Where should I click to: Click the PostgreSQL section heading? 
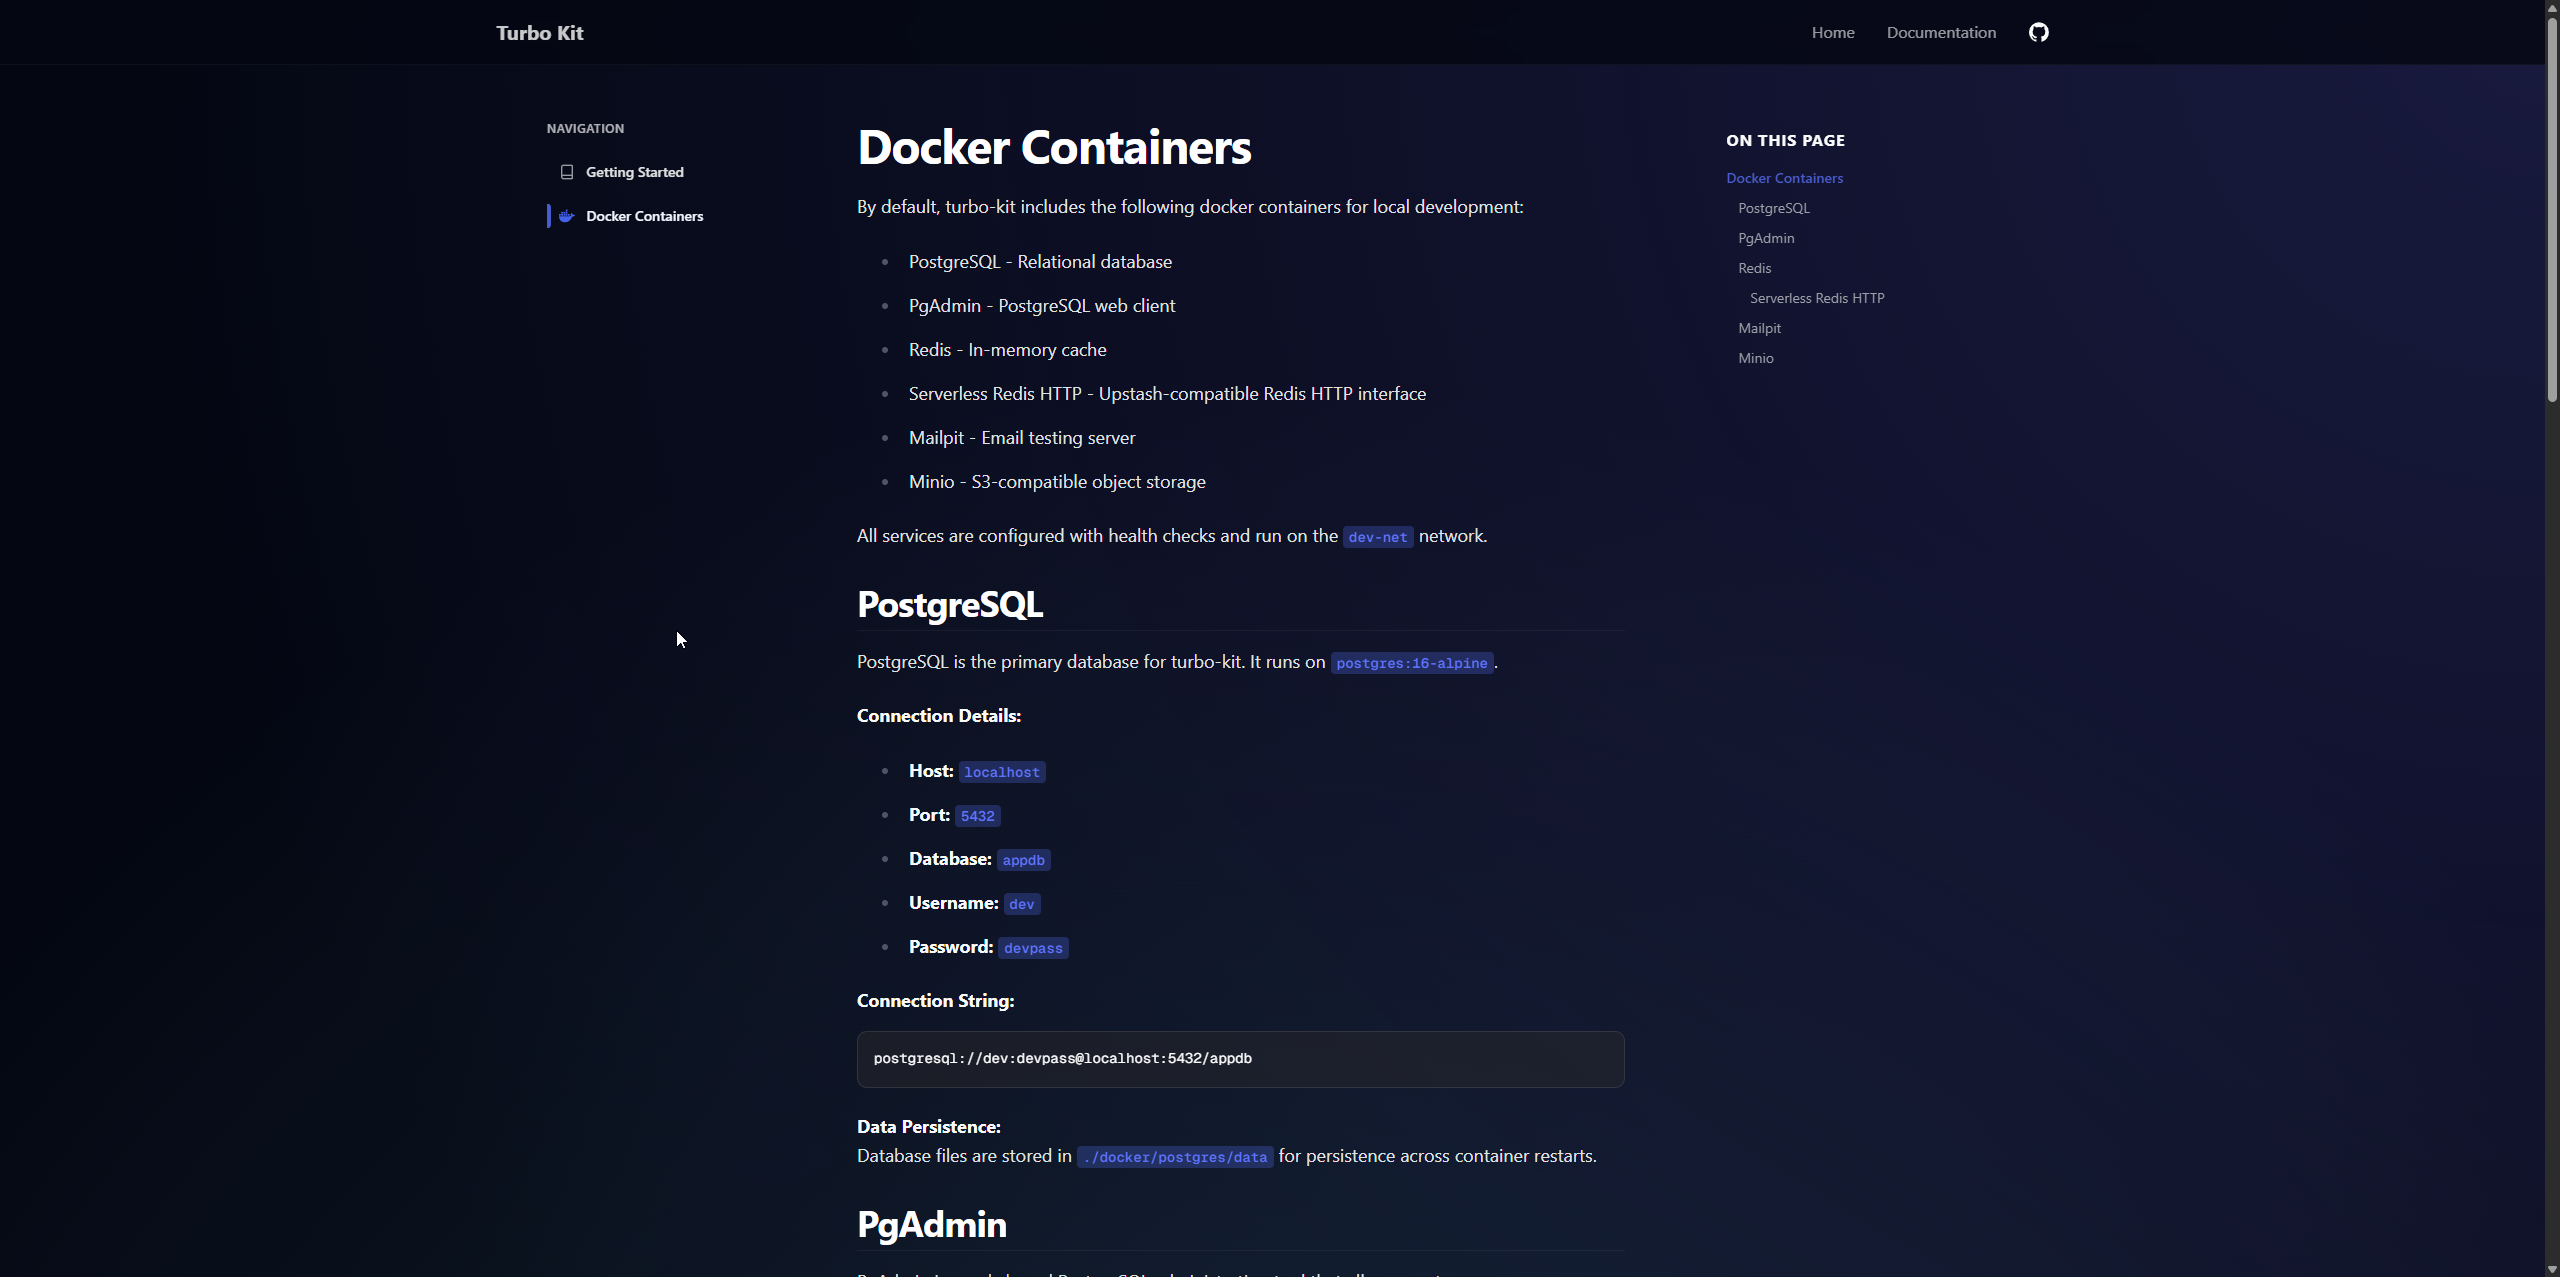click(949, 605)
